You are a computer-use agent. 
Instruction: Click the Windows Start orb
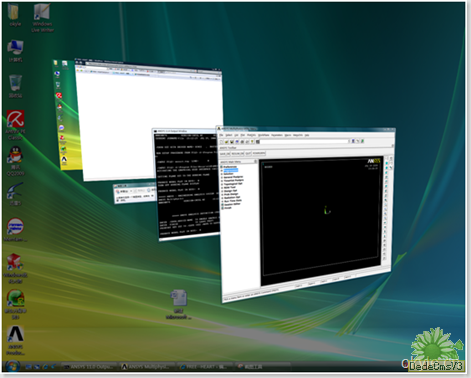[12, 367]
